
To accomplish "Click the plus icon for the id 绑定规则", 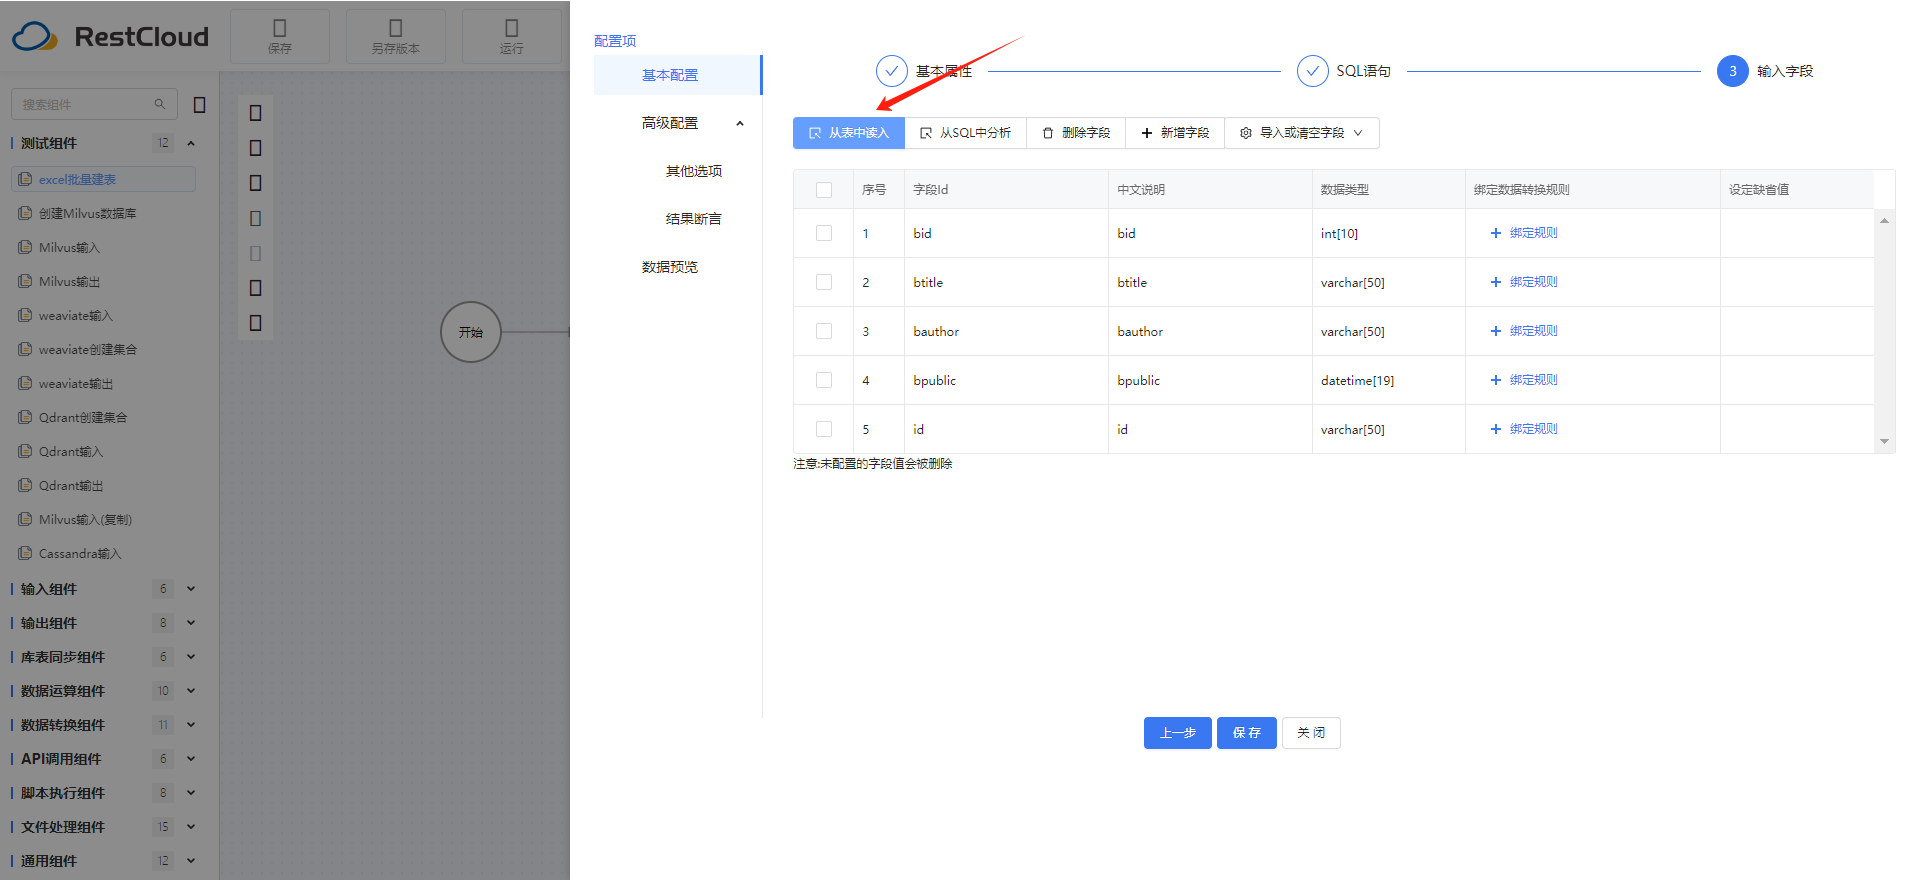I will [x=1496, y=429].
